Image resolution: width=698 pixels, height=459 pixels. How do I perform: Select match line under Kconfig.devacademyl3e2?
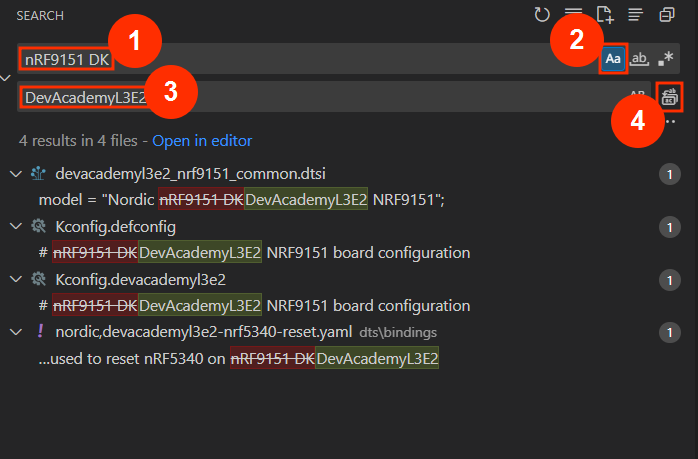point(254,306)
